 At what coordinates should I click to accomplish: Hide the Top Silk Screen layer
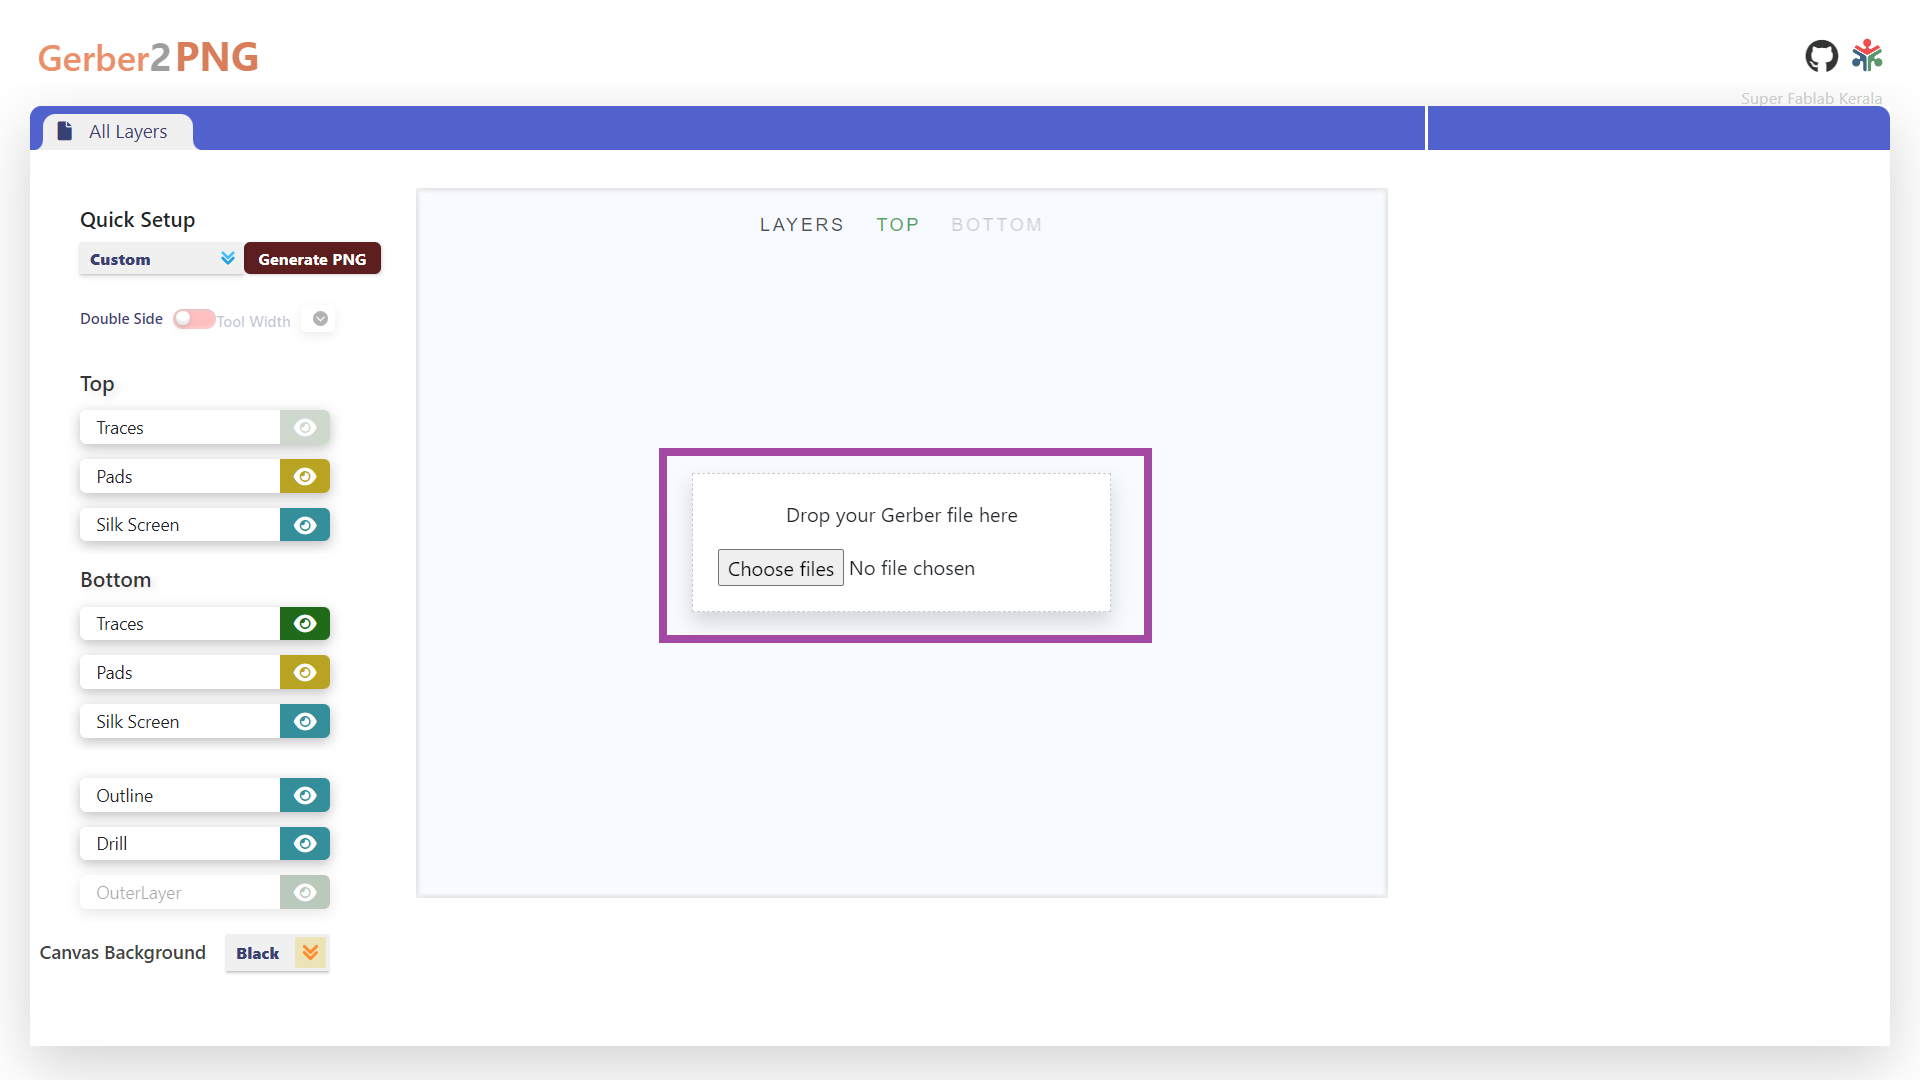tap(305, 525)
